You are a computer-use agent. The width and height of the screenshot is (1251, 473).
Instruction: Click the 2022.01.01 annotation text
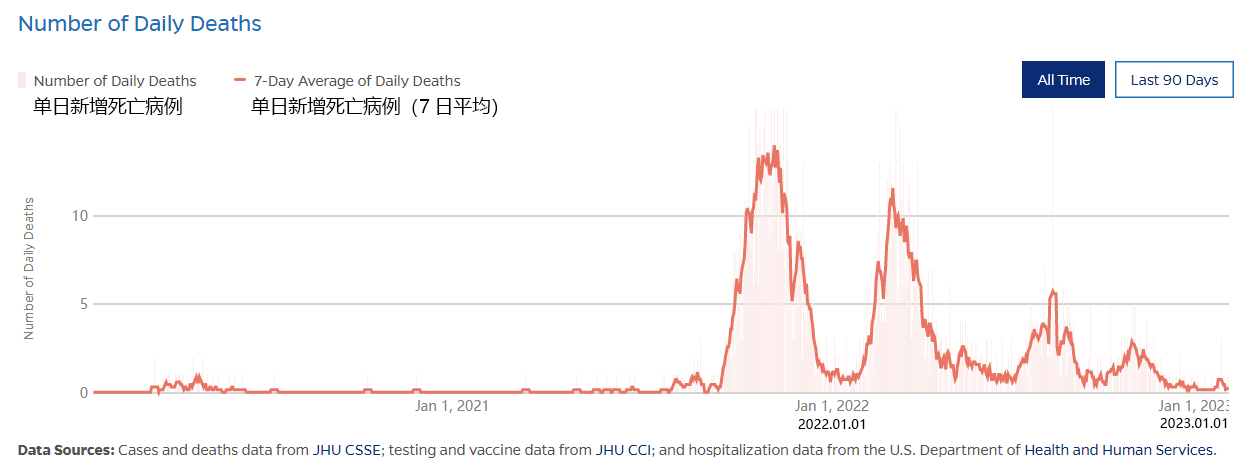coord(832,424)
